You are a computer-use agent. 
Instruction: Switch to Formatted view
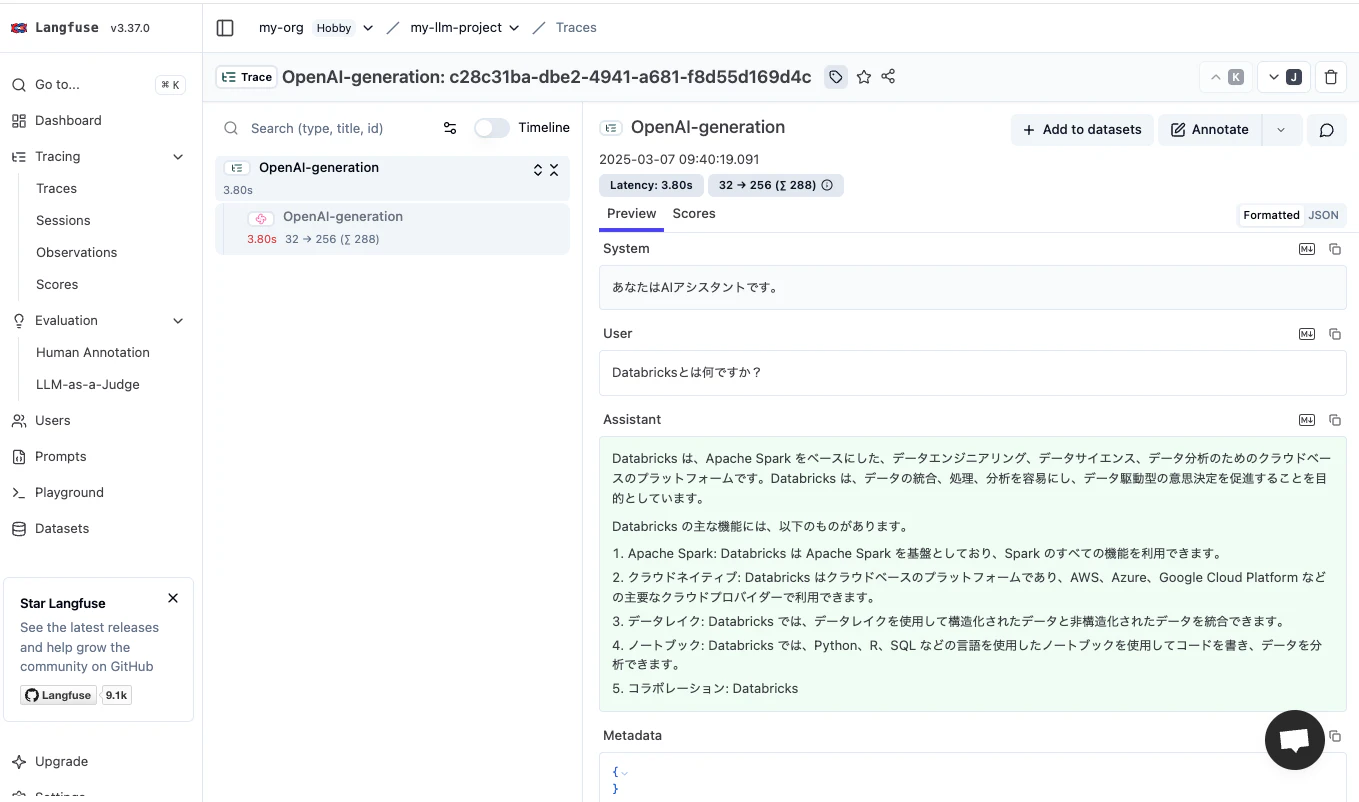[1271, 215]
